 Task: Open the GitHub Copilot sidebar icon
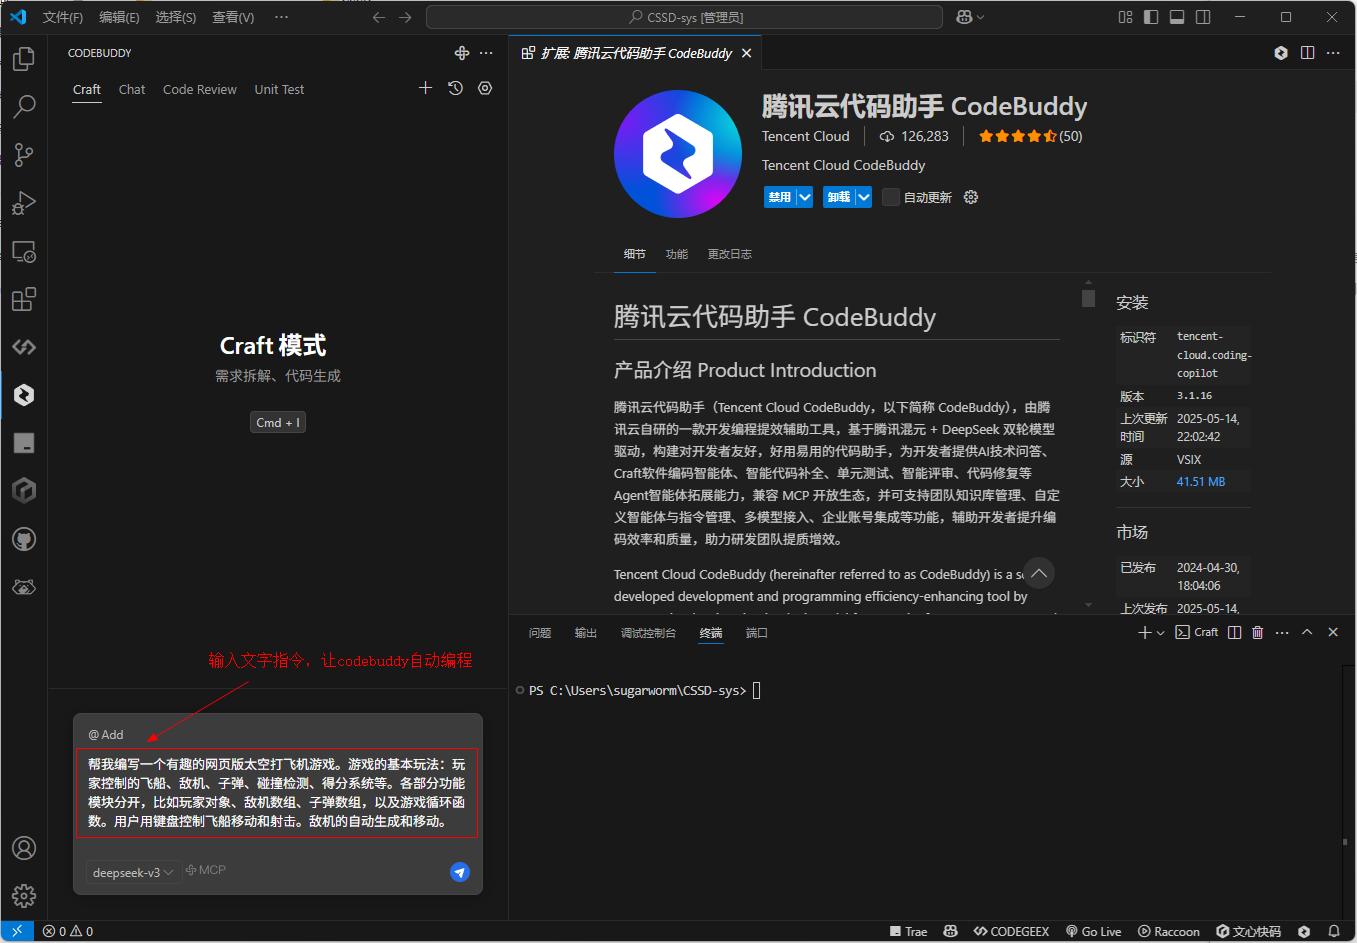24,539
